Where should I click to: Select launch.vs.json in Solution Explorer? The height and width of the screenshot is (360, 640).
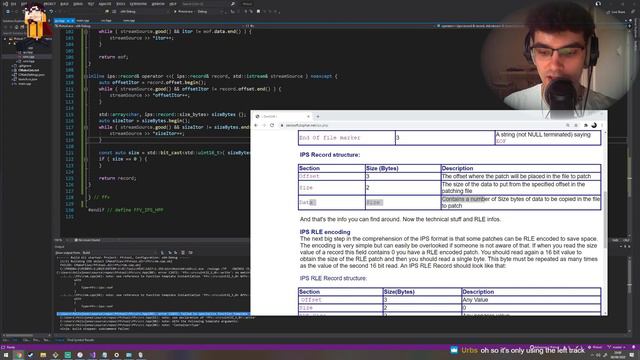(x=28, y=79)
